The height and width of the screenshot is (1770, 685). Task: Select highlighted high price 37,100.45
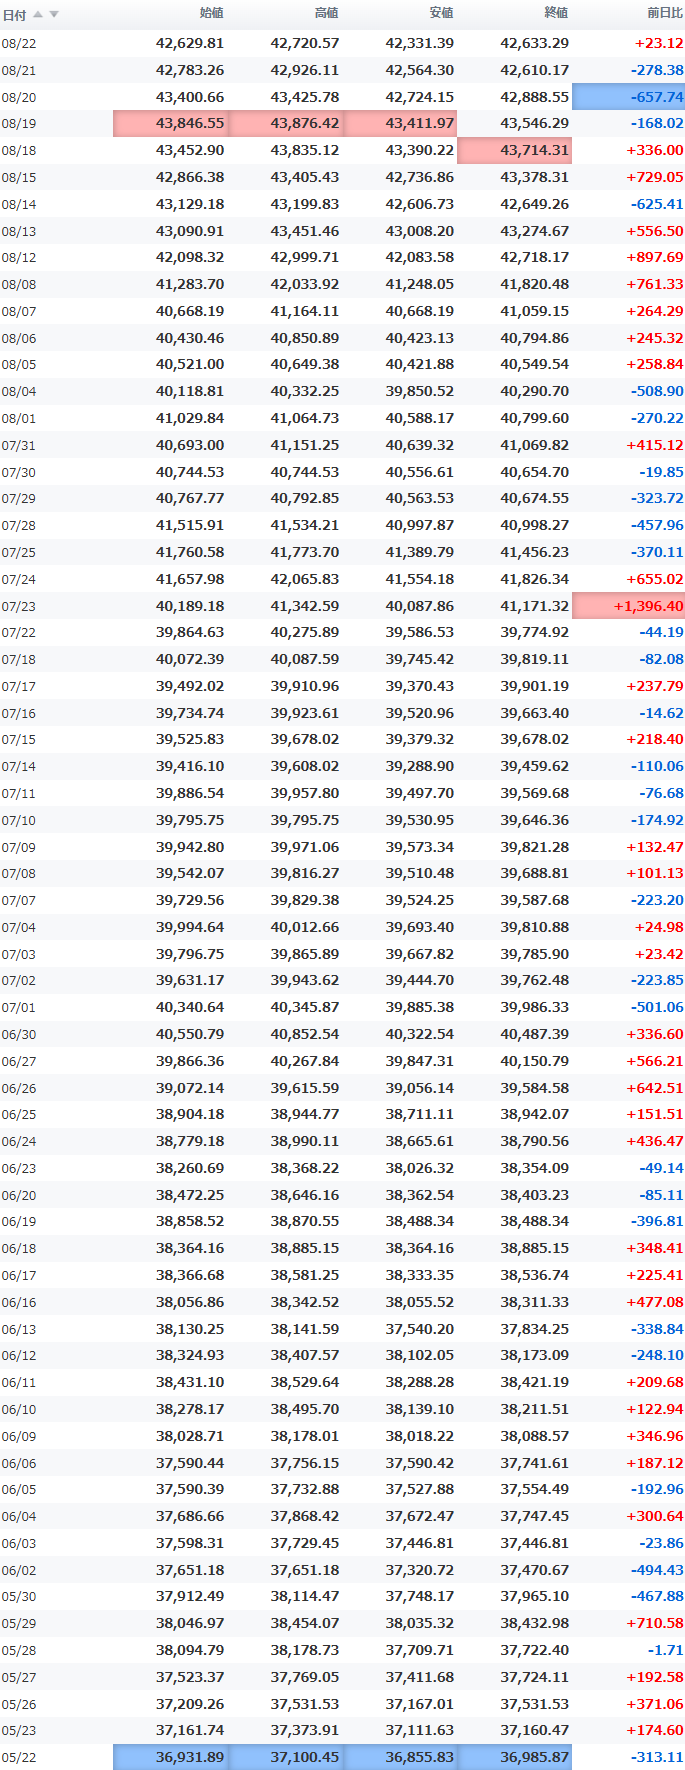[286, 1757]
